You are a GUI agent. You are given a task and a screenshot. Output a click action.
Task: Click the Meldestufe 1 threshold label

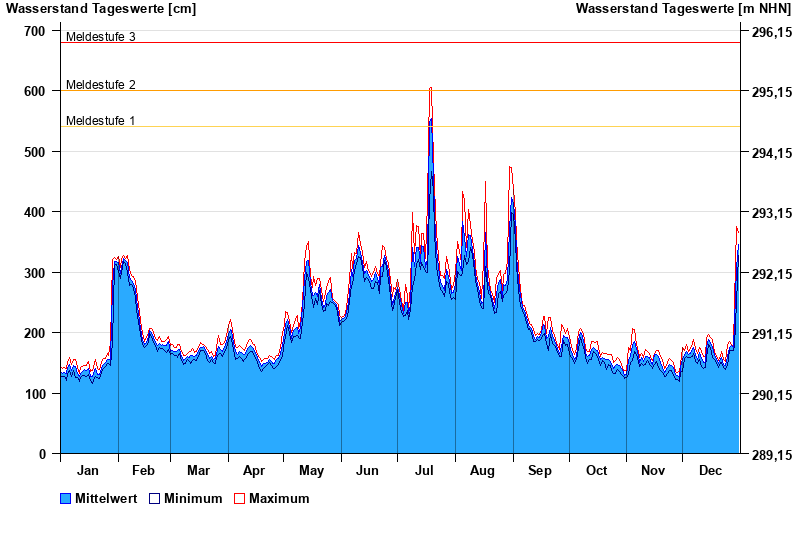100,121
